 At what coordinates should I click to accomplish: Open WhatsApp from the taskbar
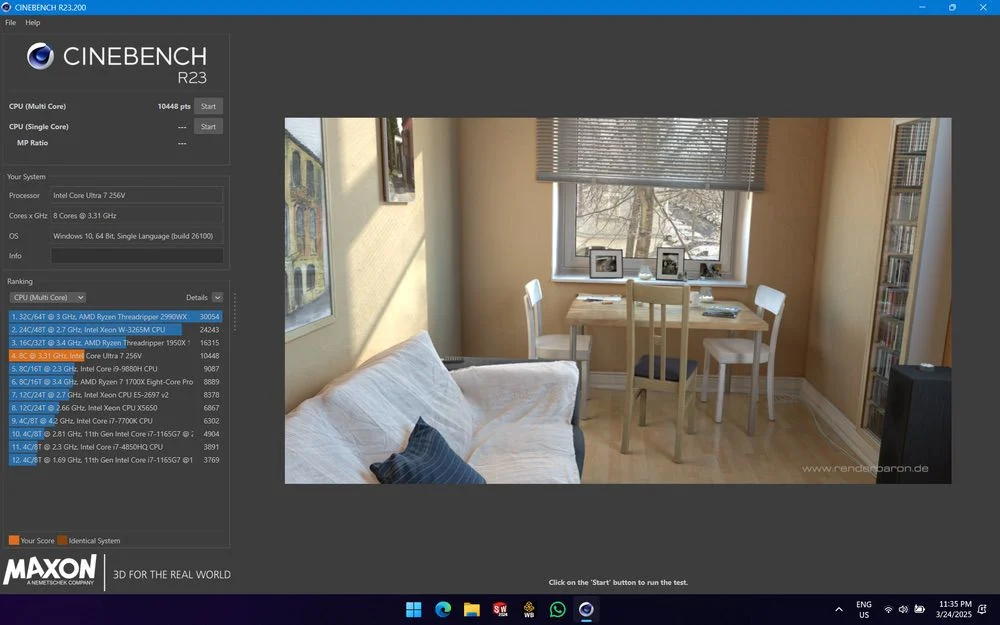click(557, 610)
